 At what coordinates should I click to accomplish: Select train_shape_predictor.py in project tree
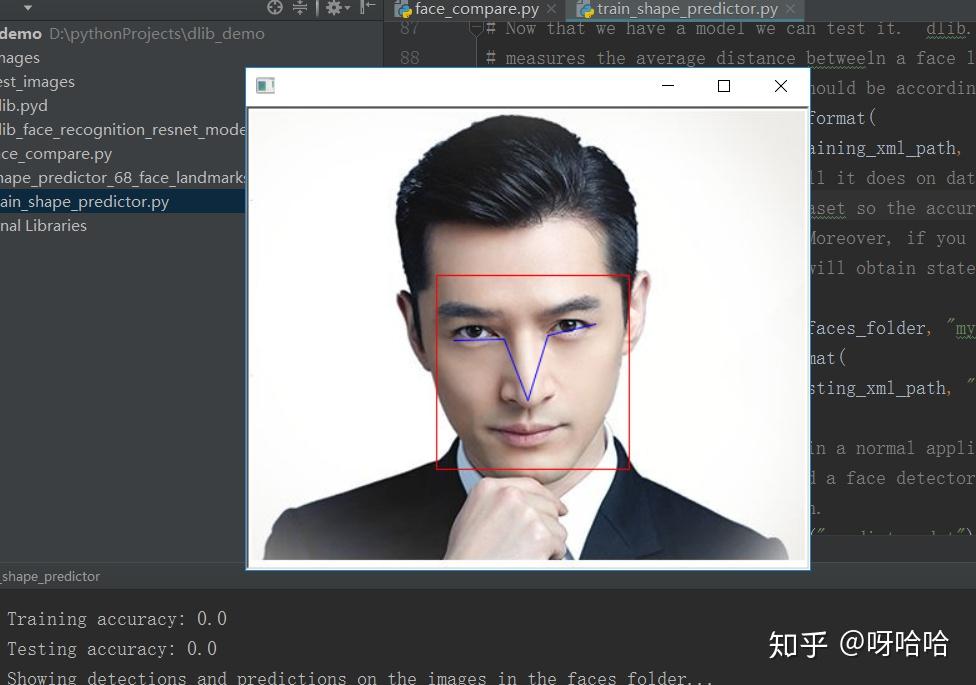tap(85, 202)
